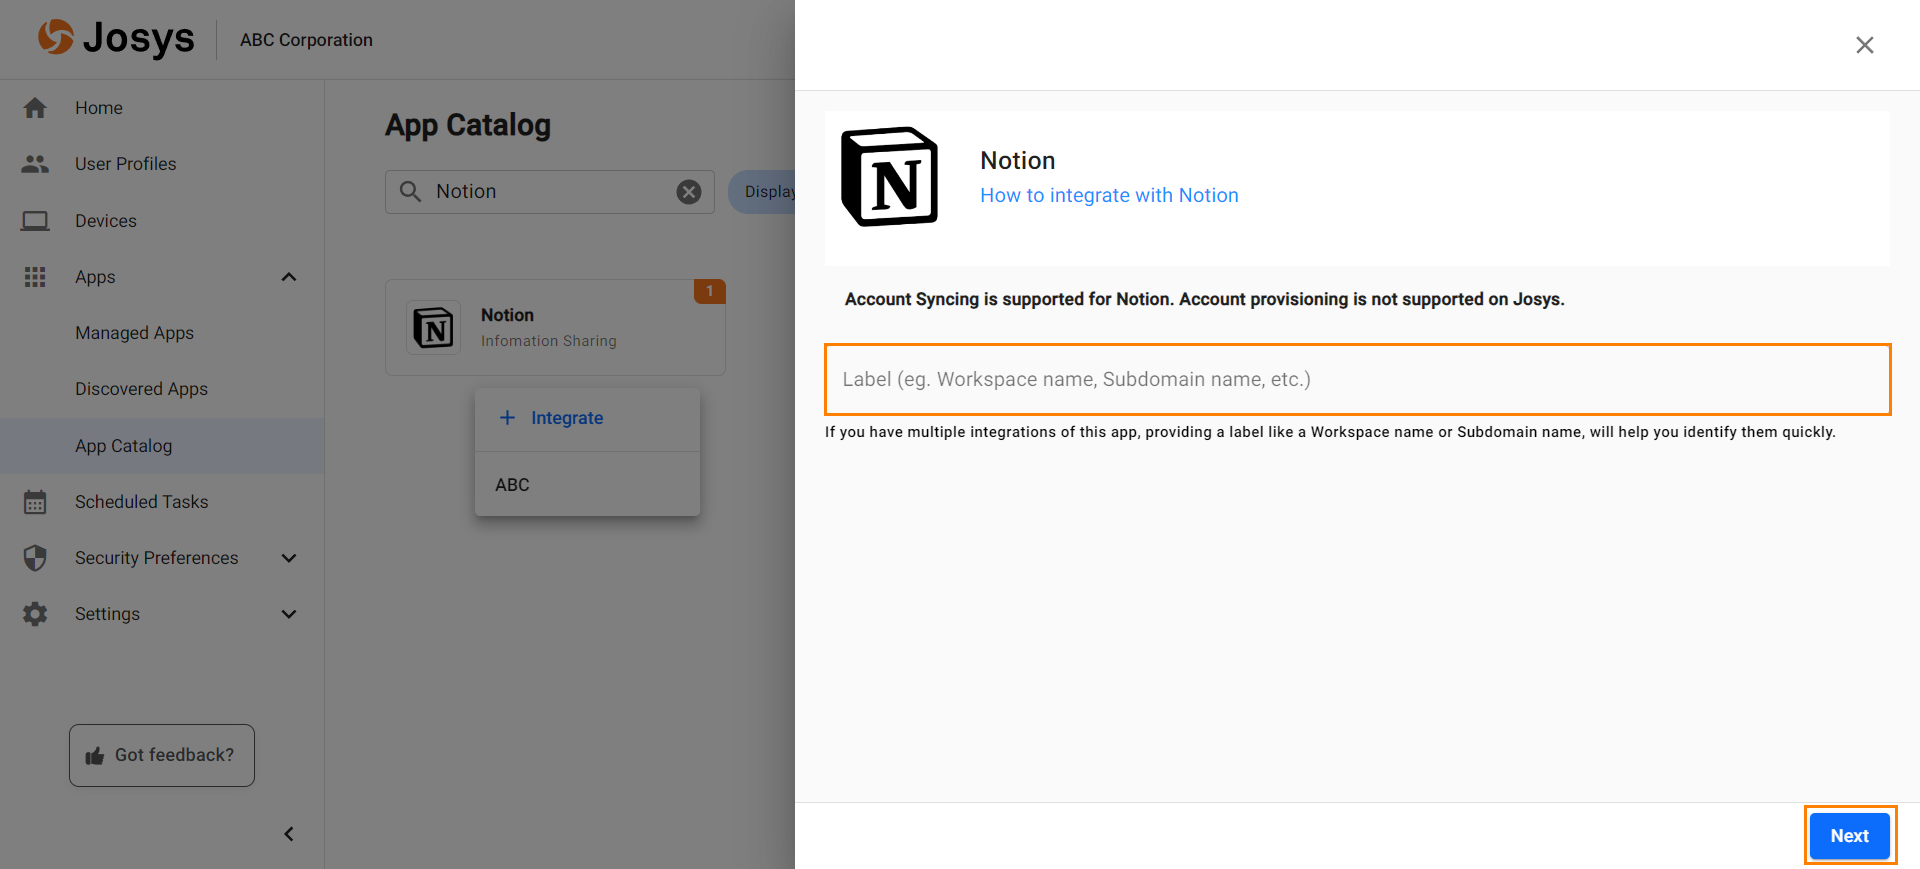Click the Notion integration count badge
This screenshot has height=869, width=1920.
coord(709,291)
